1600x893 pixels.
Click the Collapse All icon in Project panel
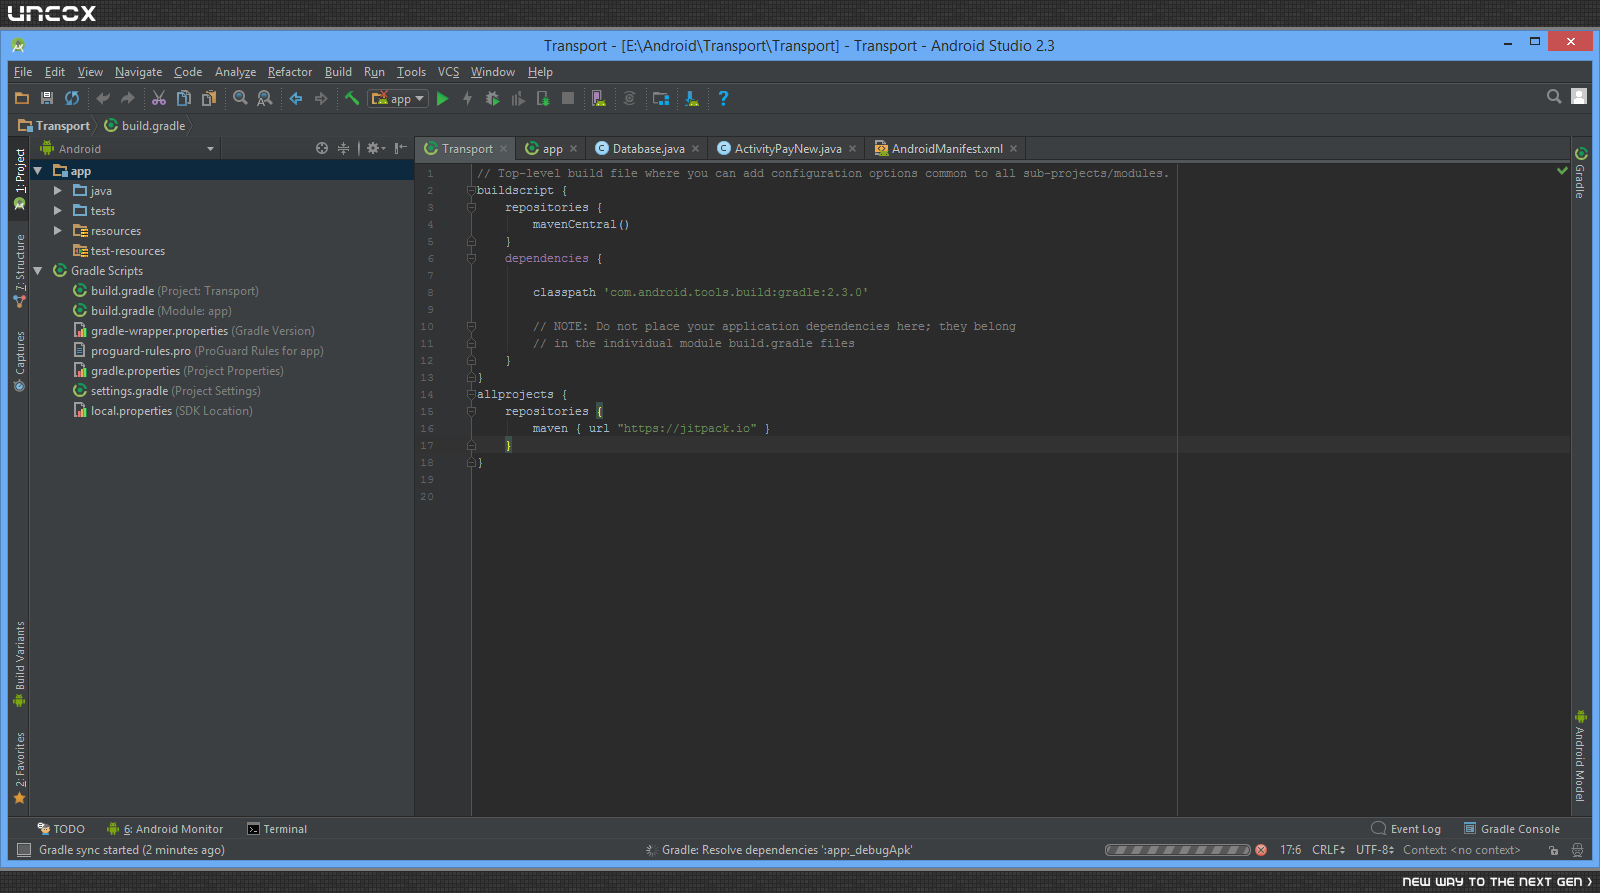[343, 148]
